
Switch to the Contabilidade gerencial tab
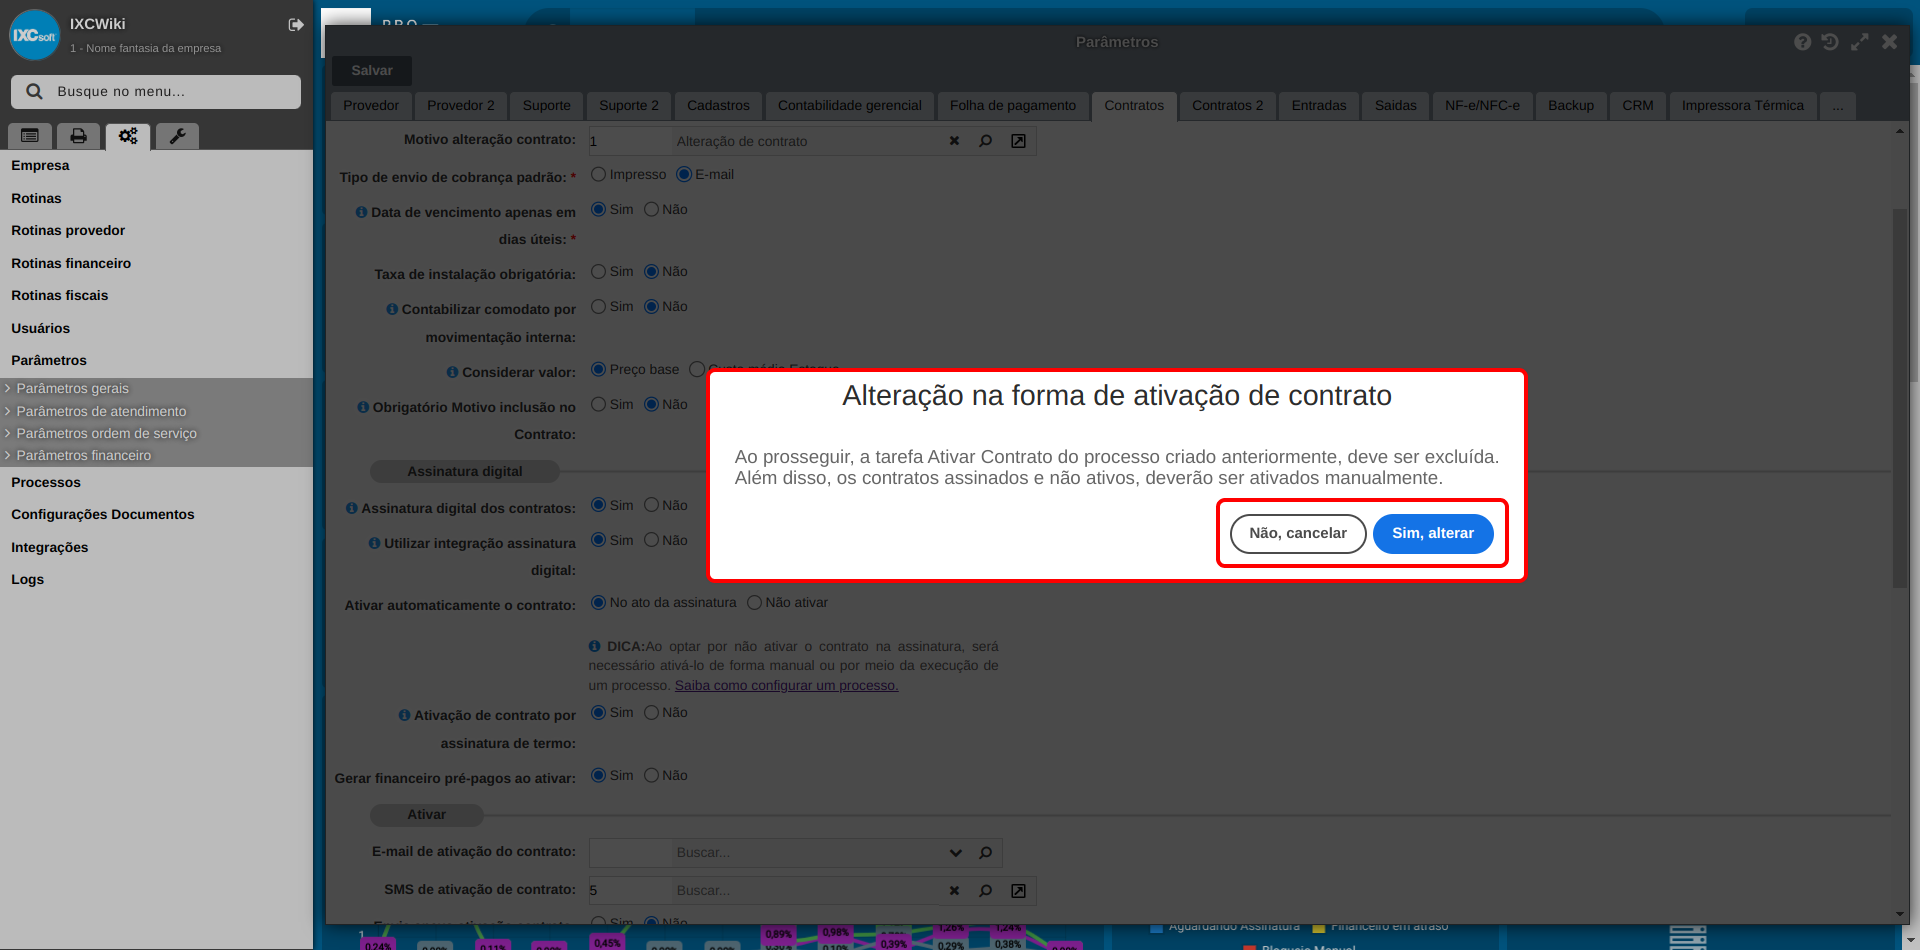pyautogui.click(x=850, y=106)
